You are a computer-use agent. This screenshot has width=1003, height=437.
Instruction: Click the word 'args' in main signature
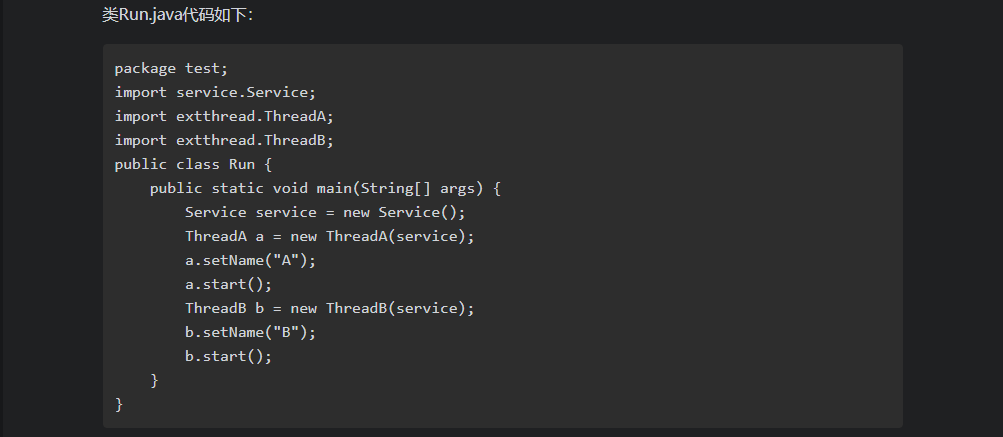457,188
